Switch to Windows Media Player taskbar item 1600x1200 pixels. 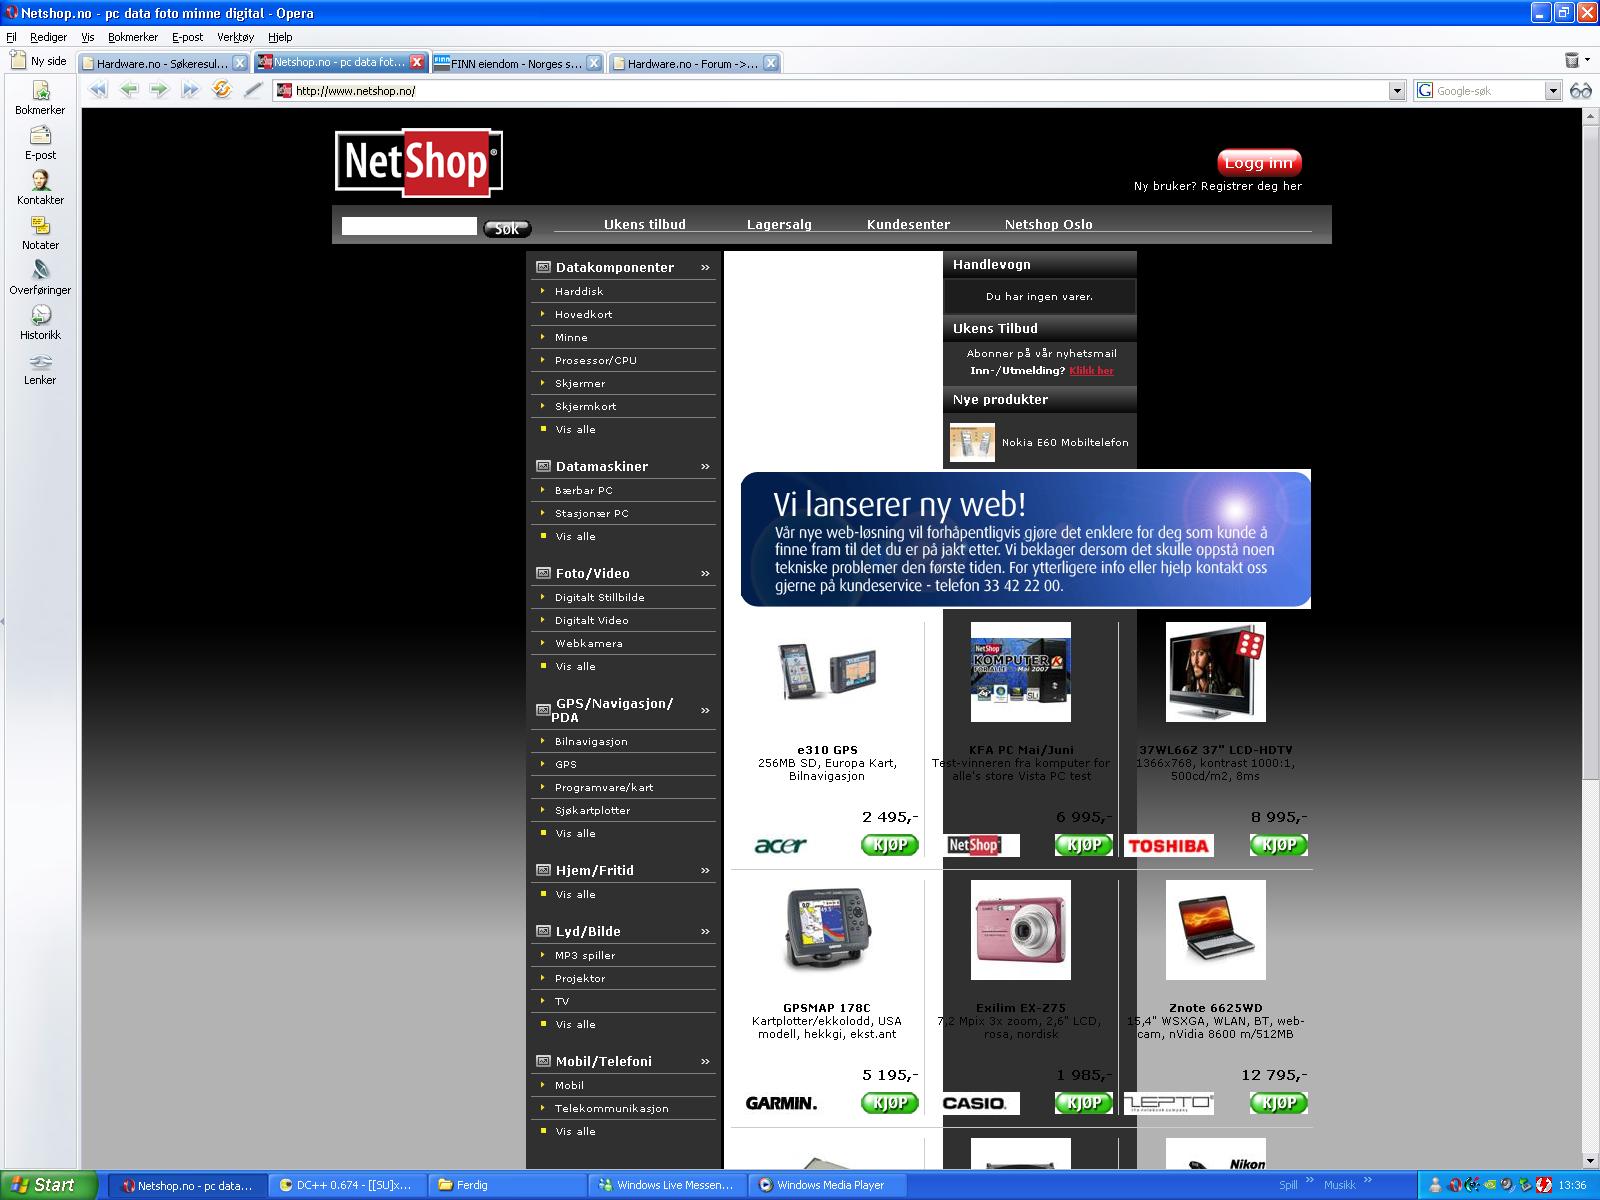(829, 1185)
